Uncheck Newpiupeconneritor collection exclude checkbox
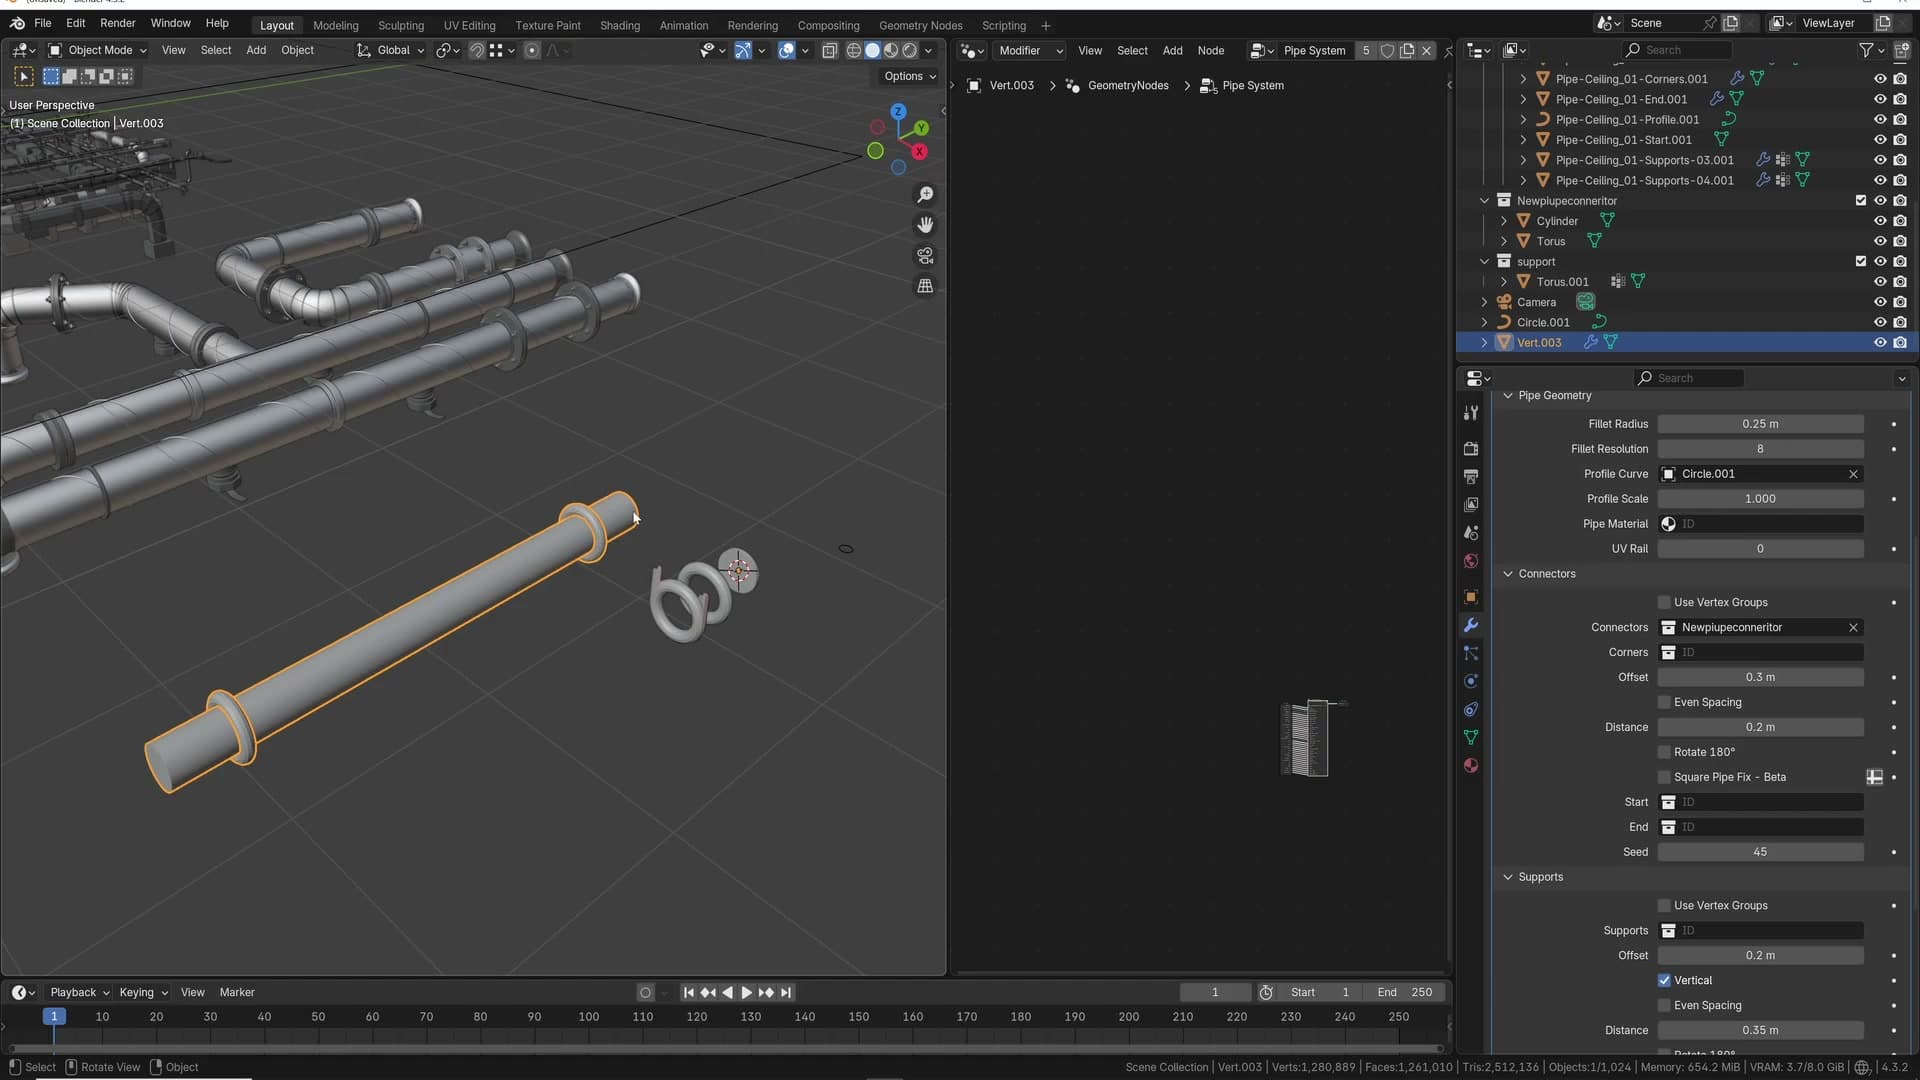 pyautogui.click(x=1861, y=200)
